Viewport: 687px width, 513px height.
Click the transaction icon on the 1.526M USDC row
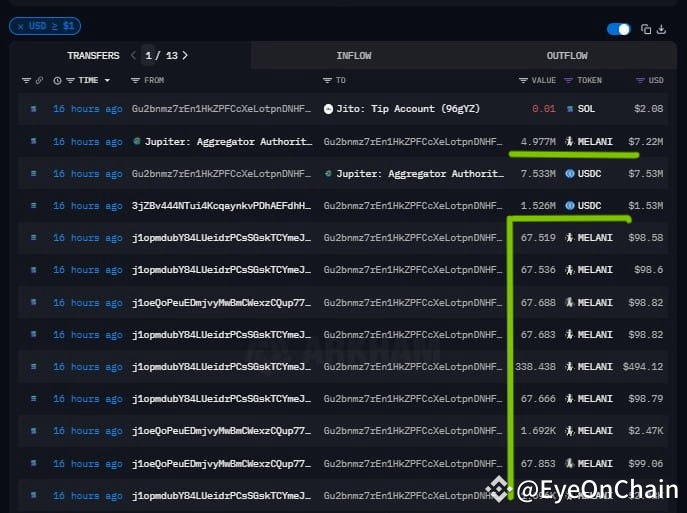34,205
